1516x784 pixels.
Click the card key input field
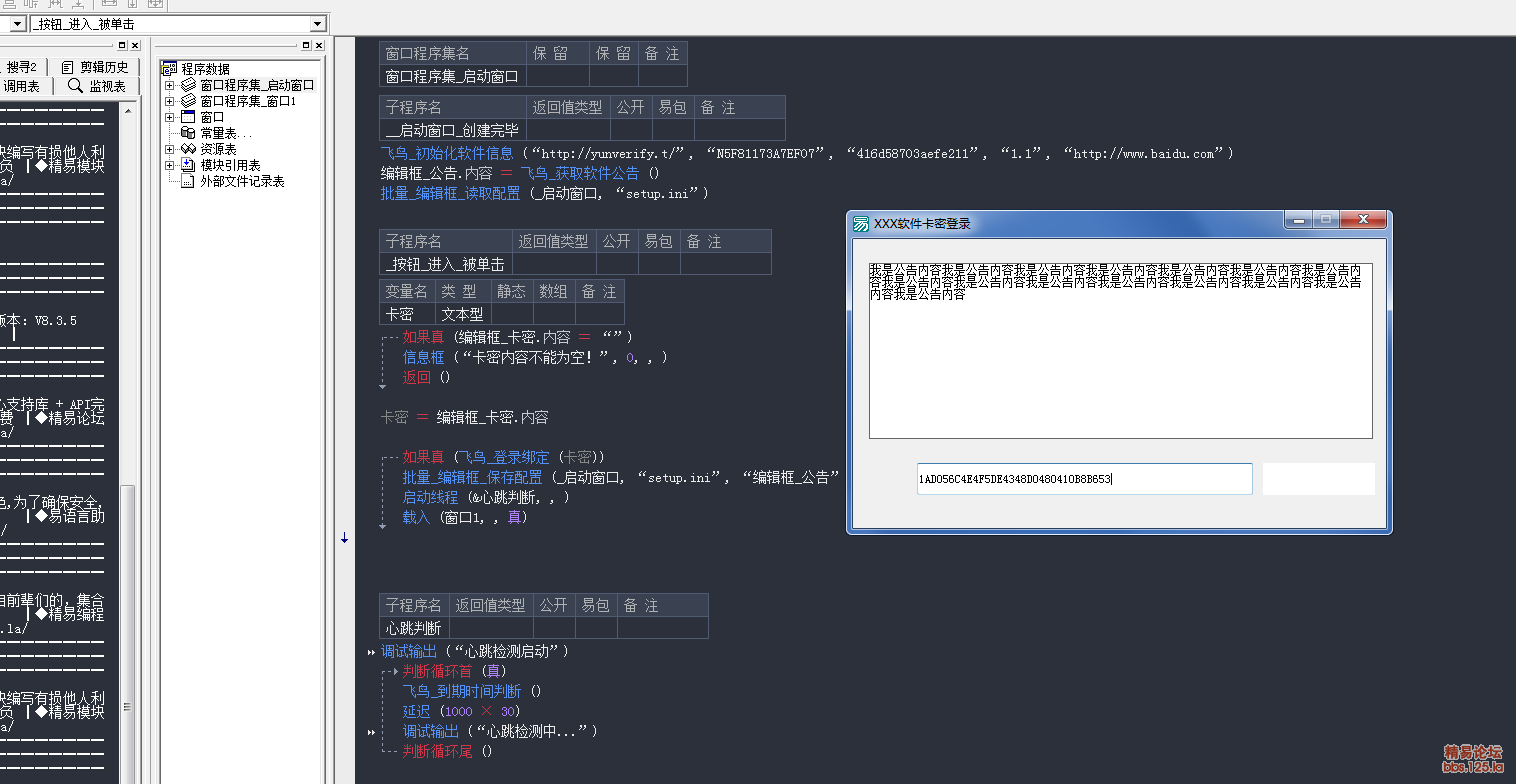1084,479
